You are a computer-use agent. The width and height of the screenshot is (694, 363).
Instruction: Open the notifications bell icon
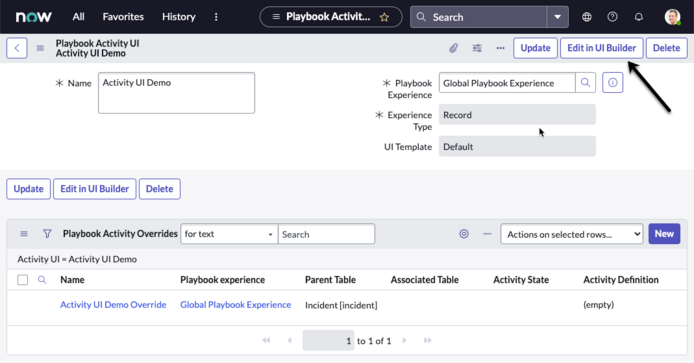tap(638, 17)
